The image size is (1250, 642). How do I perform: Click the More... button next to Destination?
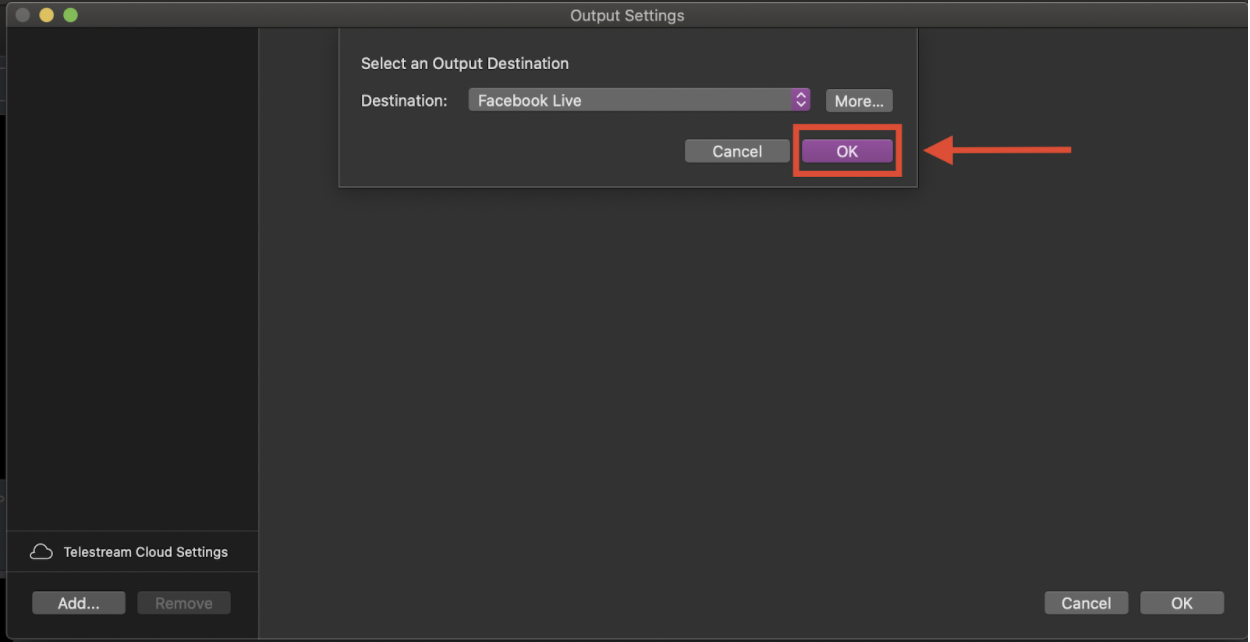point(859,101)
